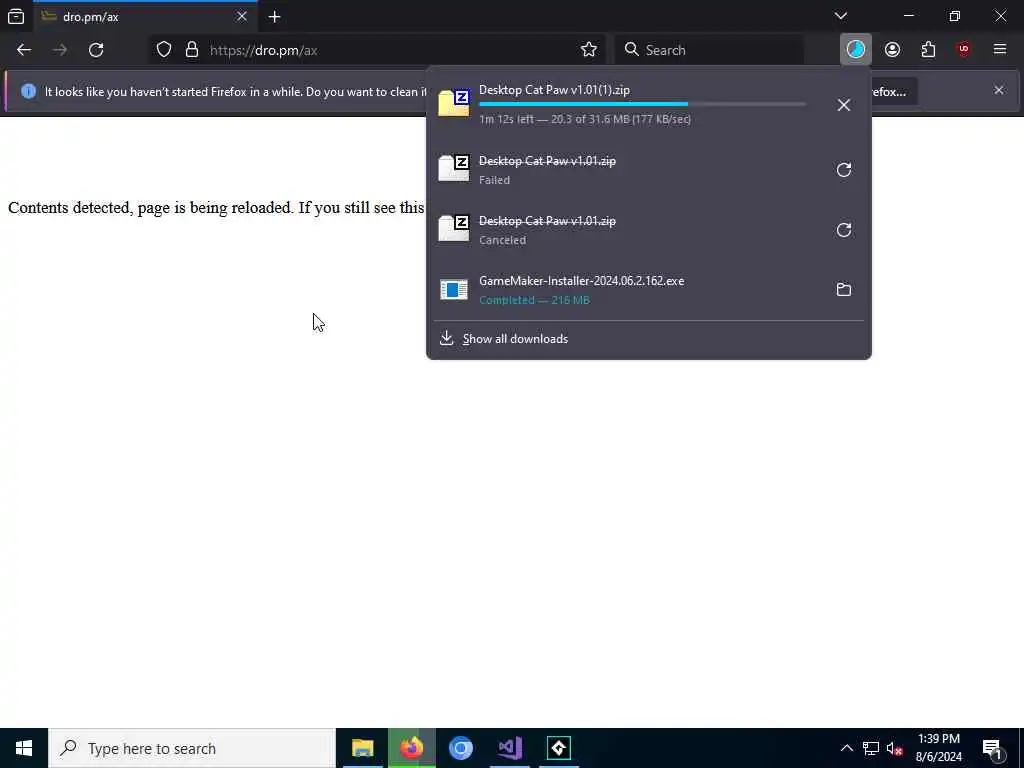Reload the dro.pm/ax page
Screen dimensions: 1024x768
(x=96, y=50)
